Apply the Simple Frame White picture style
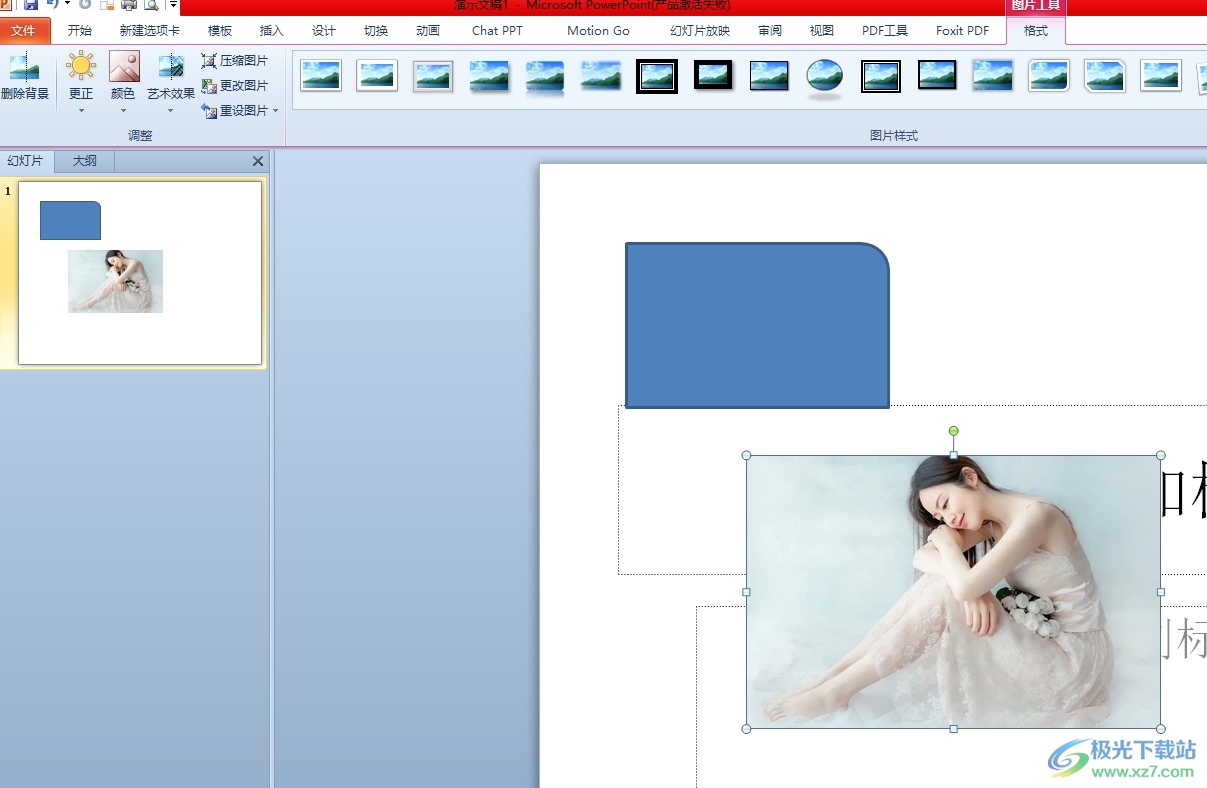Image resolution: width=1207 pixels, height=788 pixels. (321, 75)
